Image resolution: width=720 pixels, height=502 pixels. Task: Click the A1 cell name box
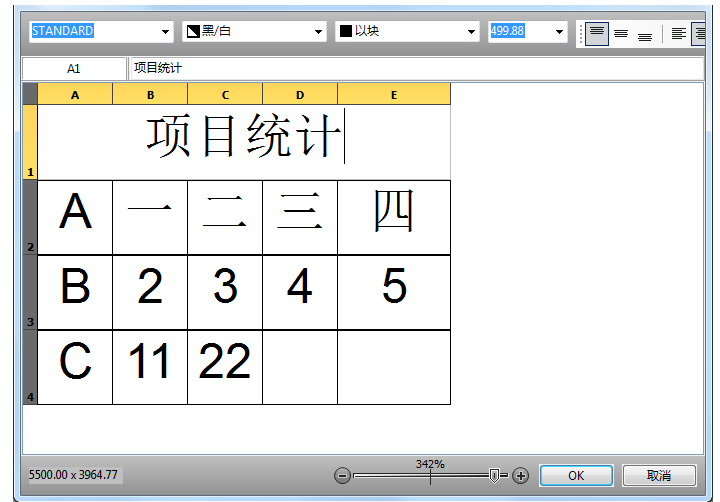74,68
